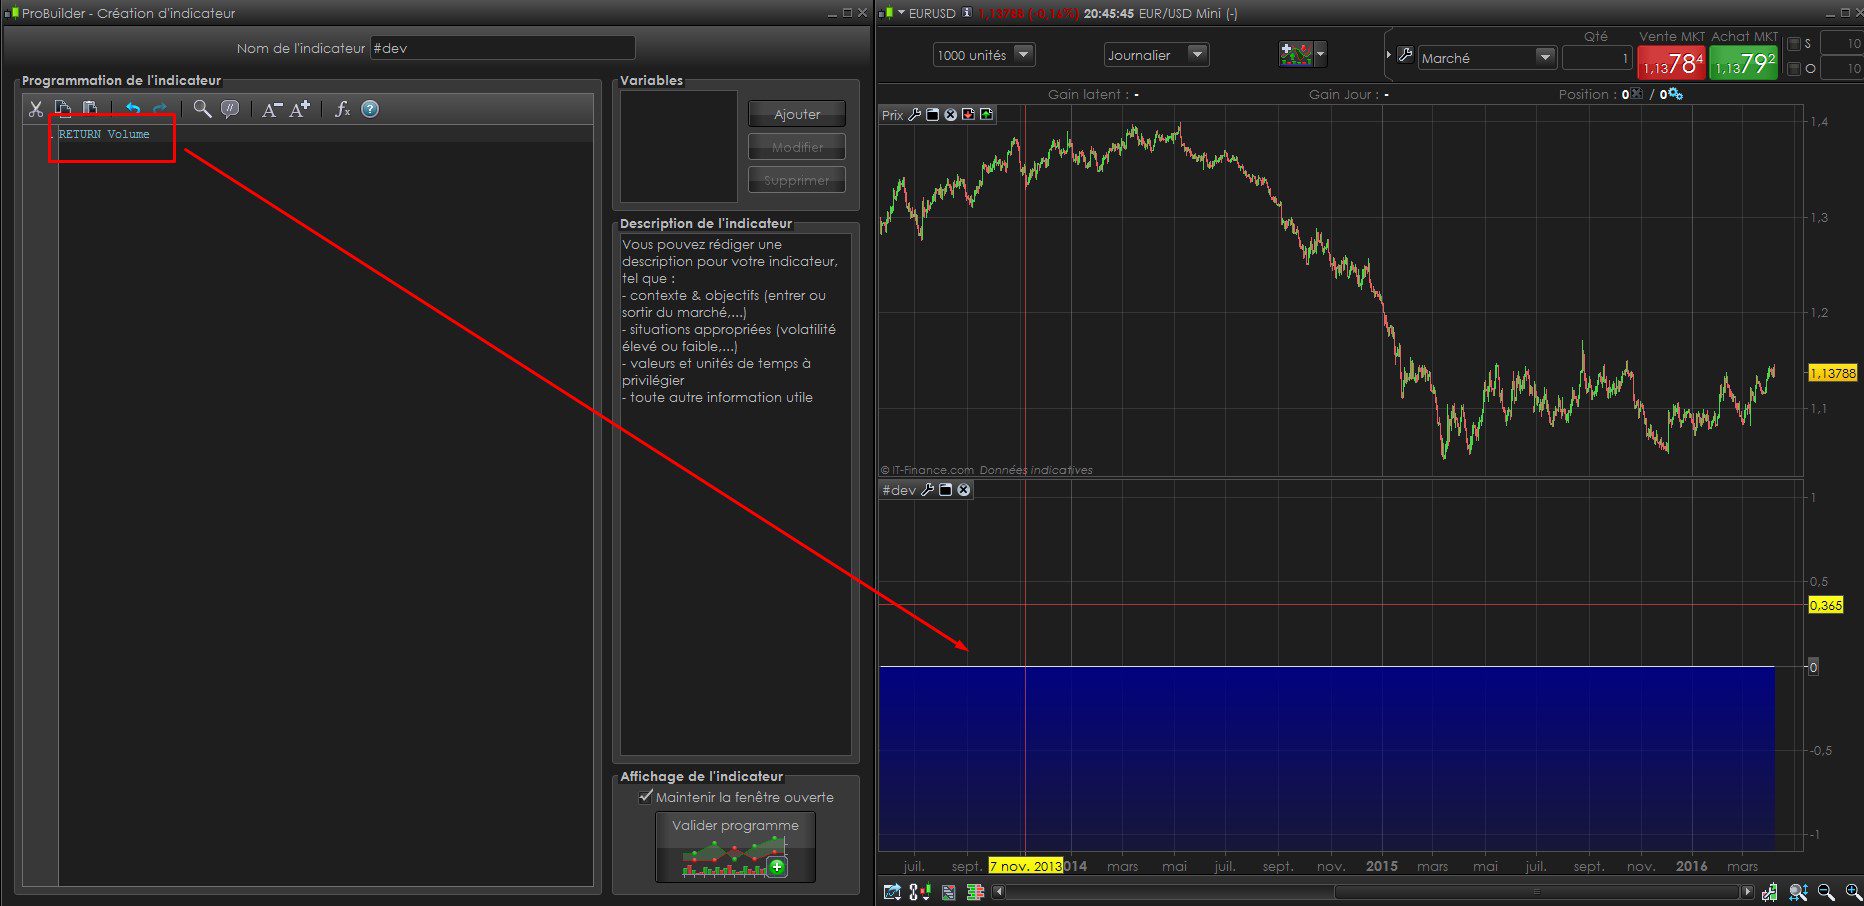This screenshot has height=906, width=1864.
Task: Toggle comment on the code line
Action: pyautogui.click(x=230, y=109)
